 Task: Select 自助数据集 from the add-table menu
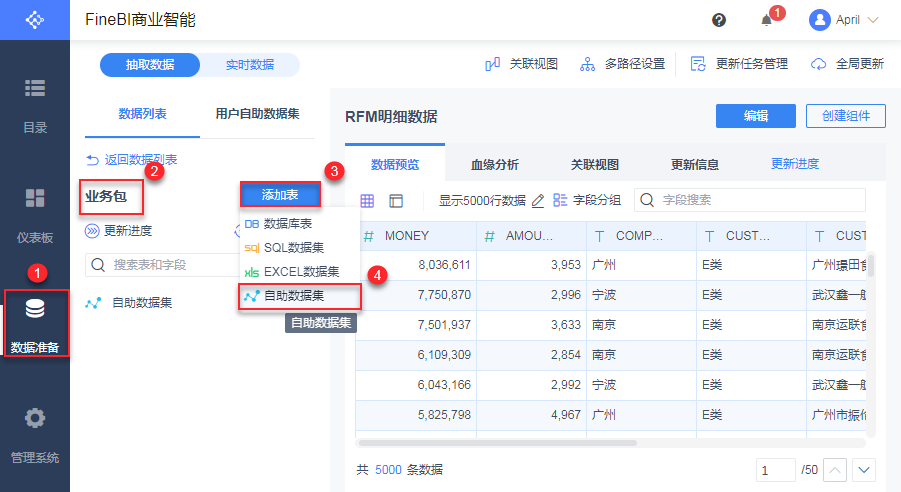pos(294,296)
